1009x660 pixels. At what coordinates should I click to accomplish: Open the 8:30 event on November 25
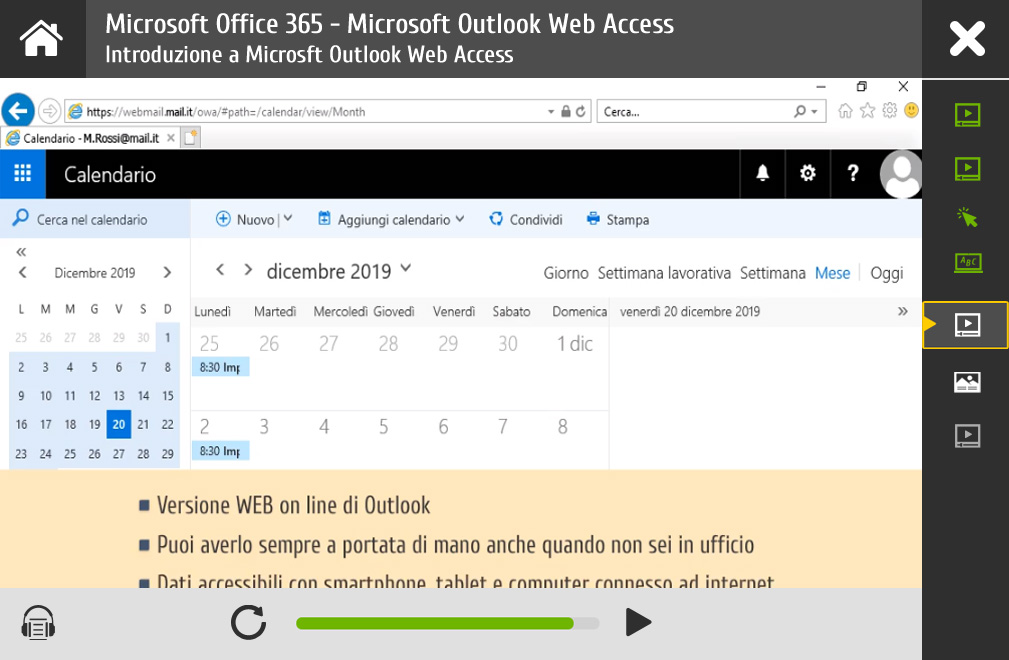(220, 367)
